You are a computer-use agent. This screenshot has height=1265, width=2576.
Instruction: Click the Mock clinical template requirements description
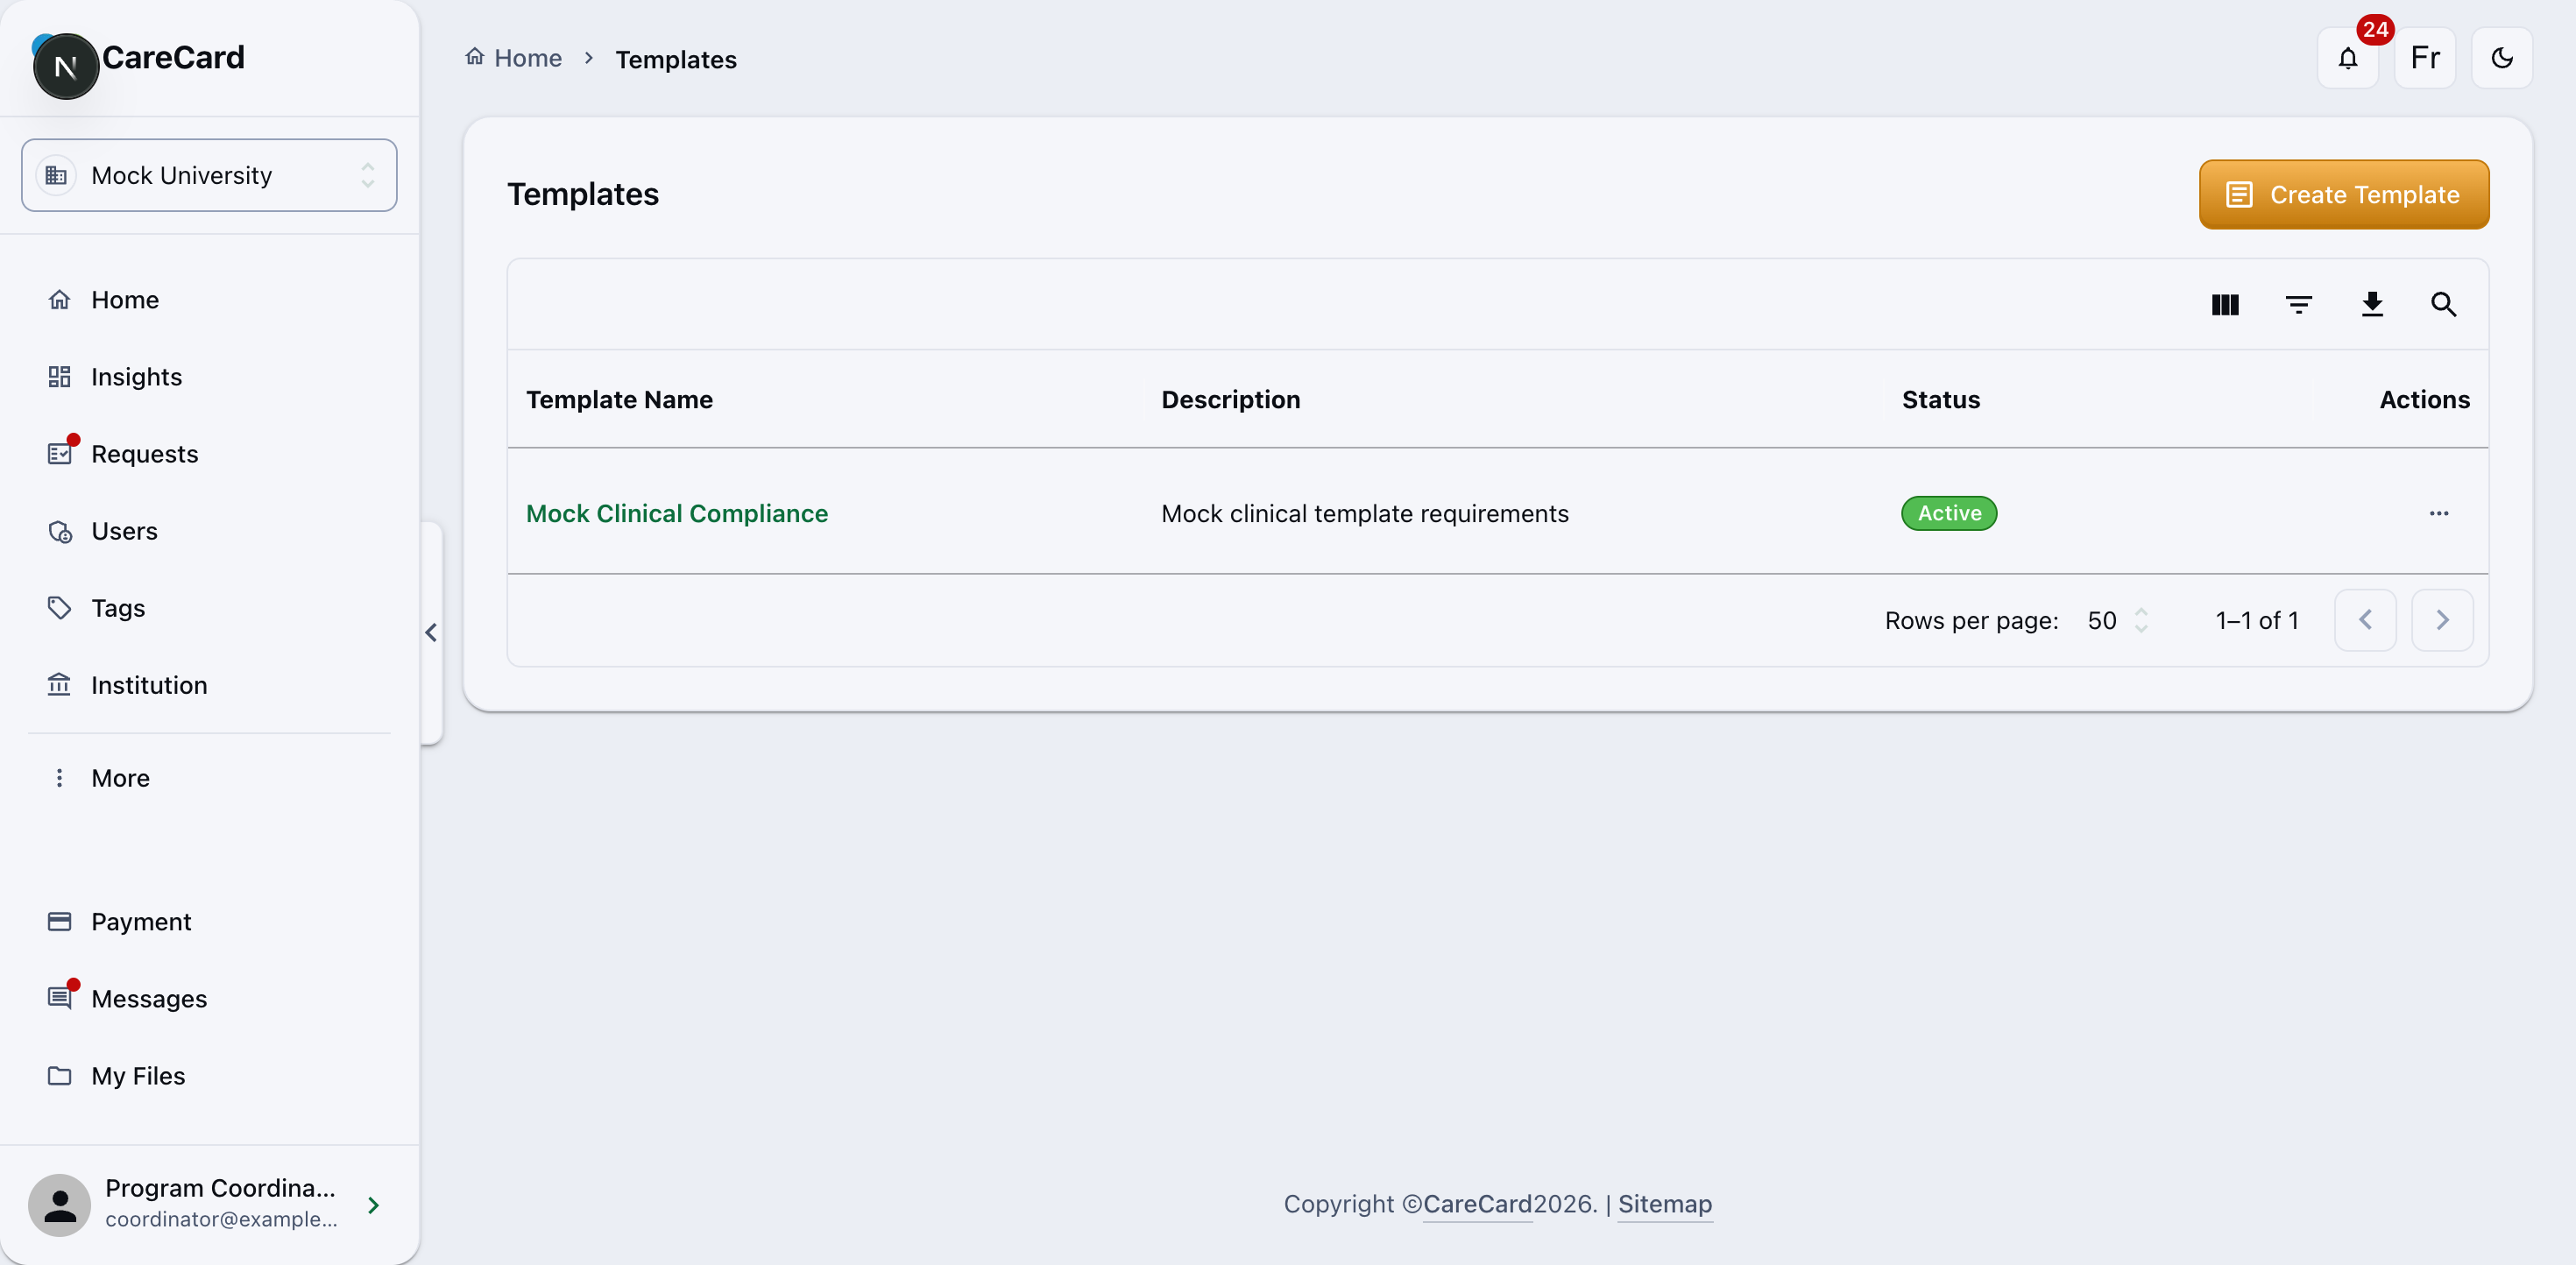[x=1364, y=513]
